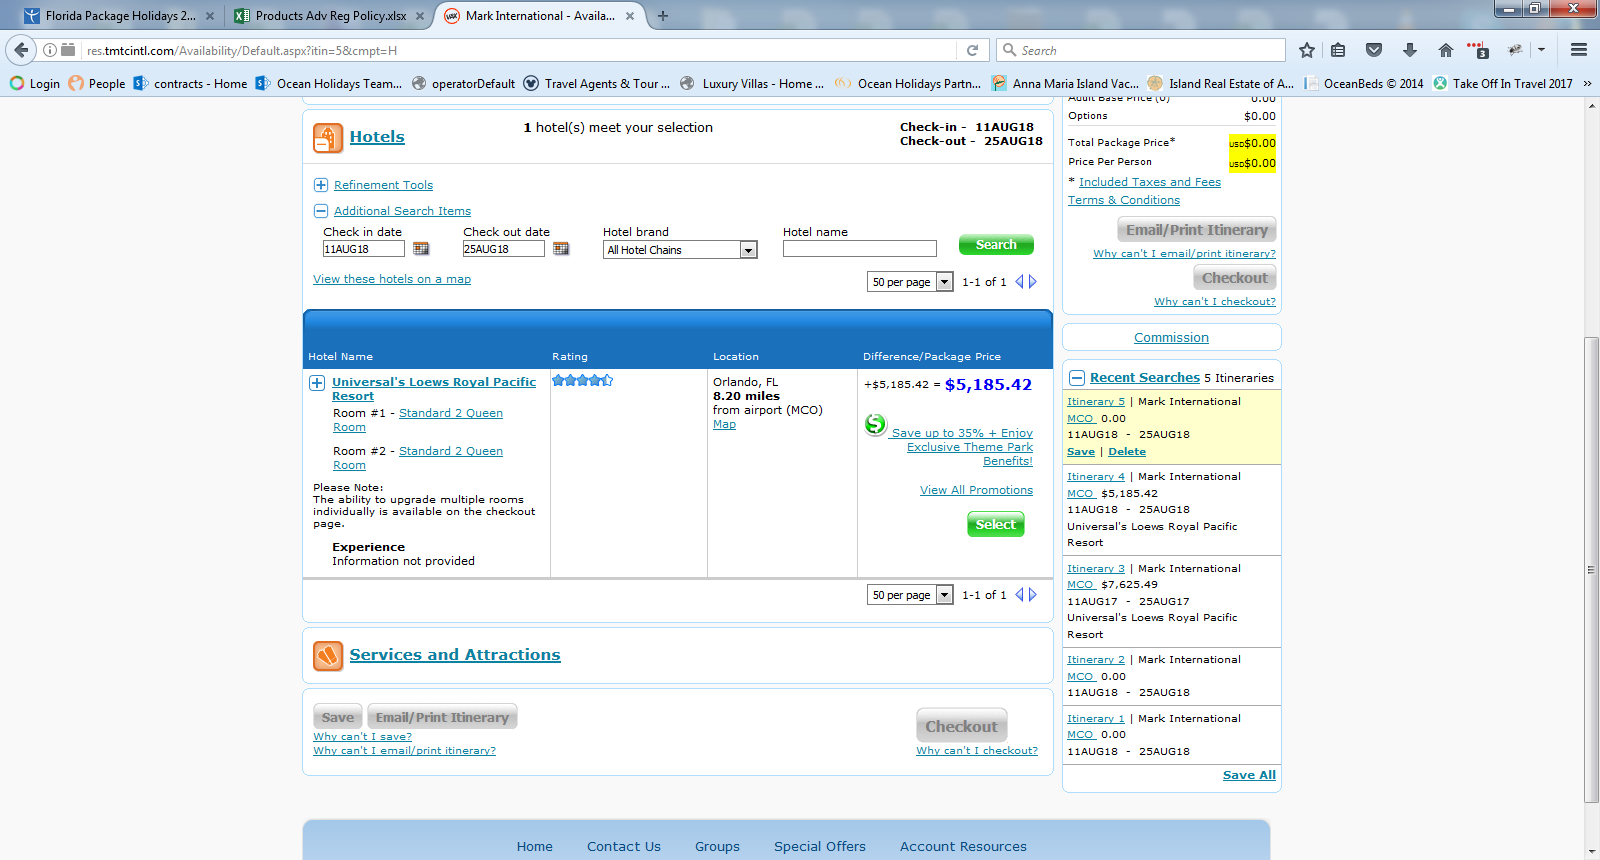Open Contact Us in the footer menu

coord(624,847)
